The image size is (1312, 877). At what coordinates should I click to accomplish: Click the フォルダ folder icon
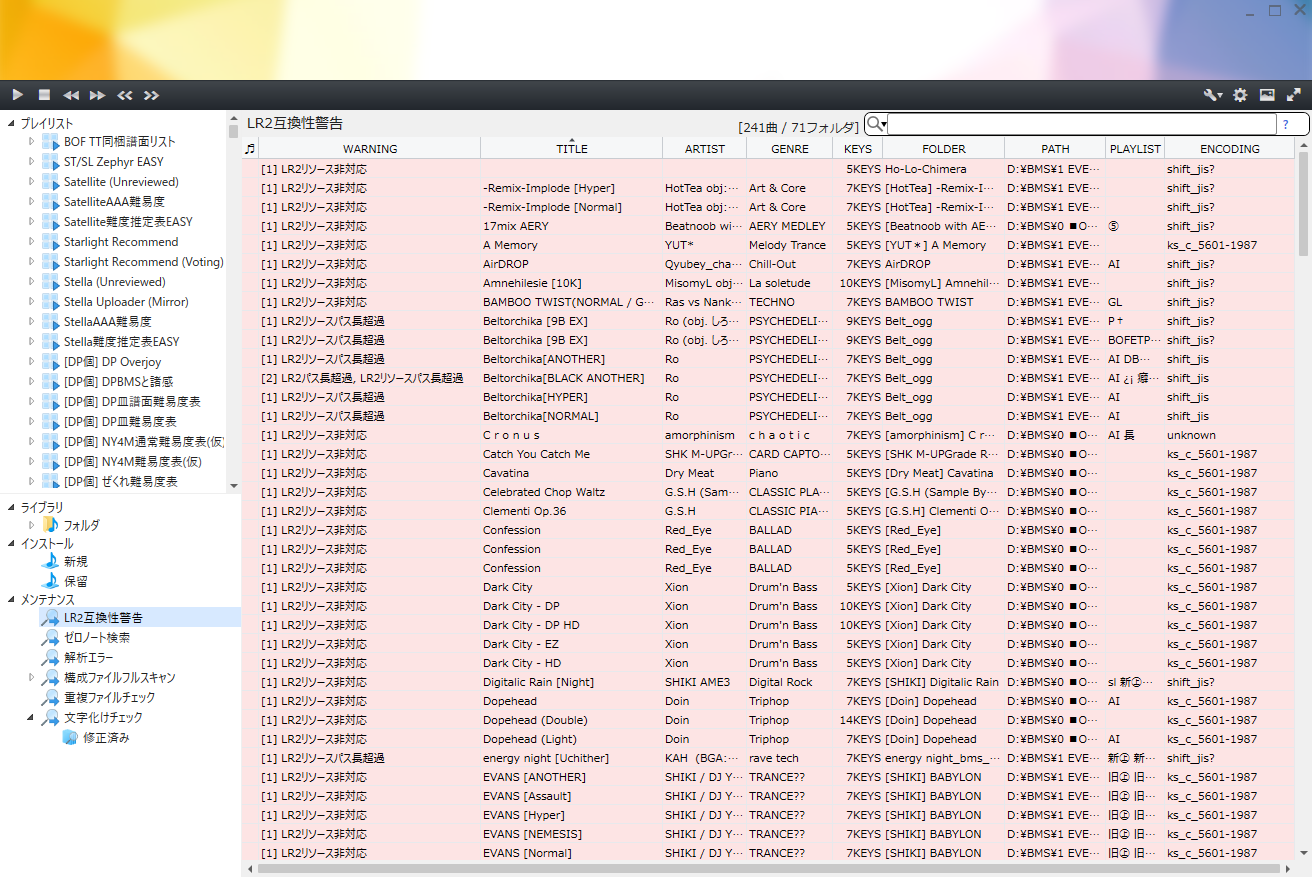(x=50, y=525)
